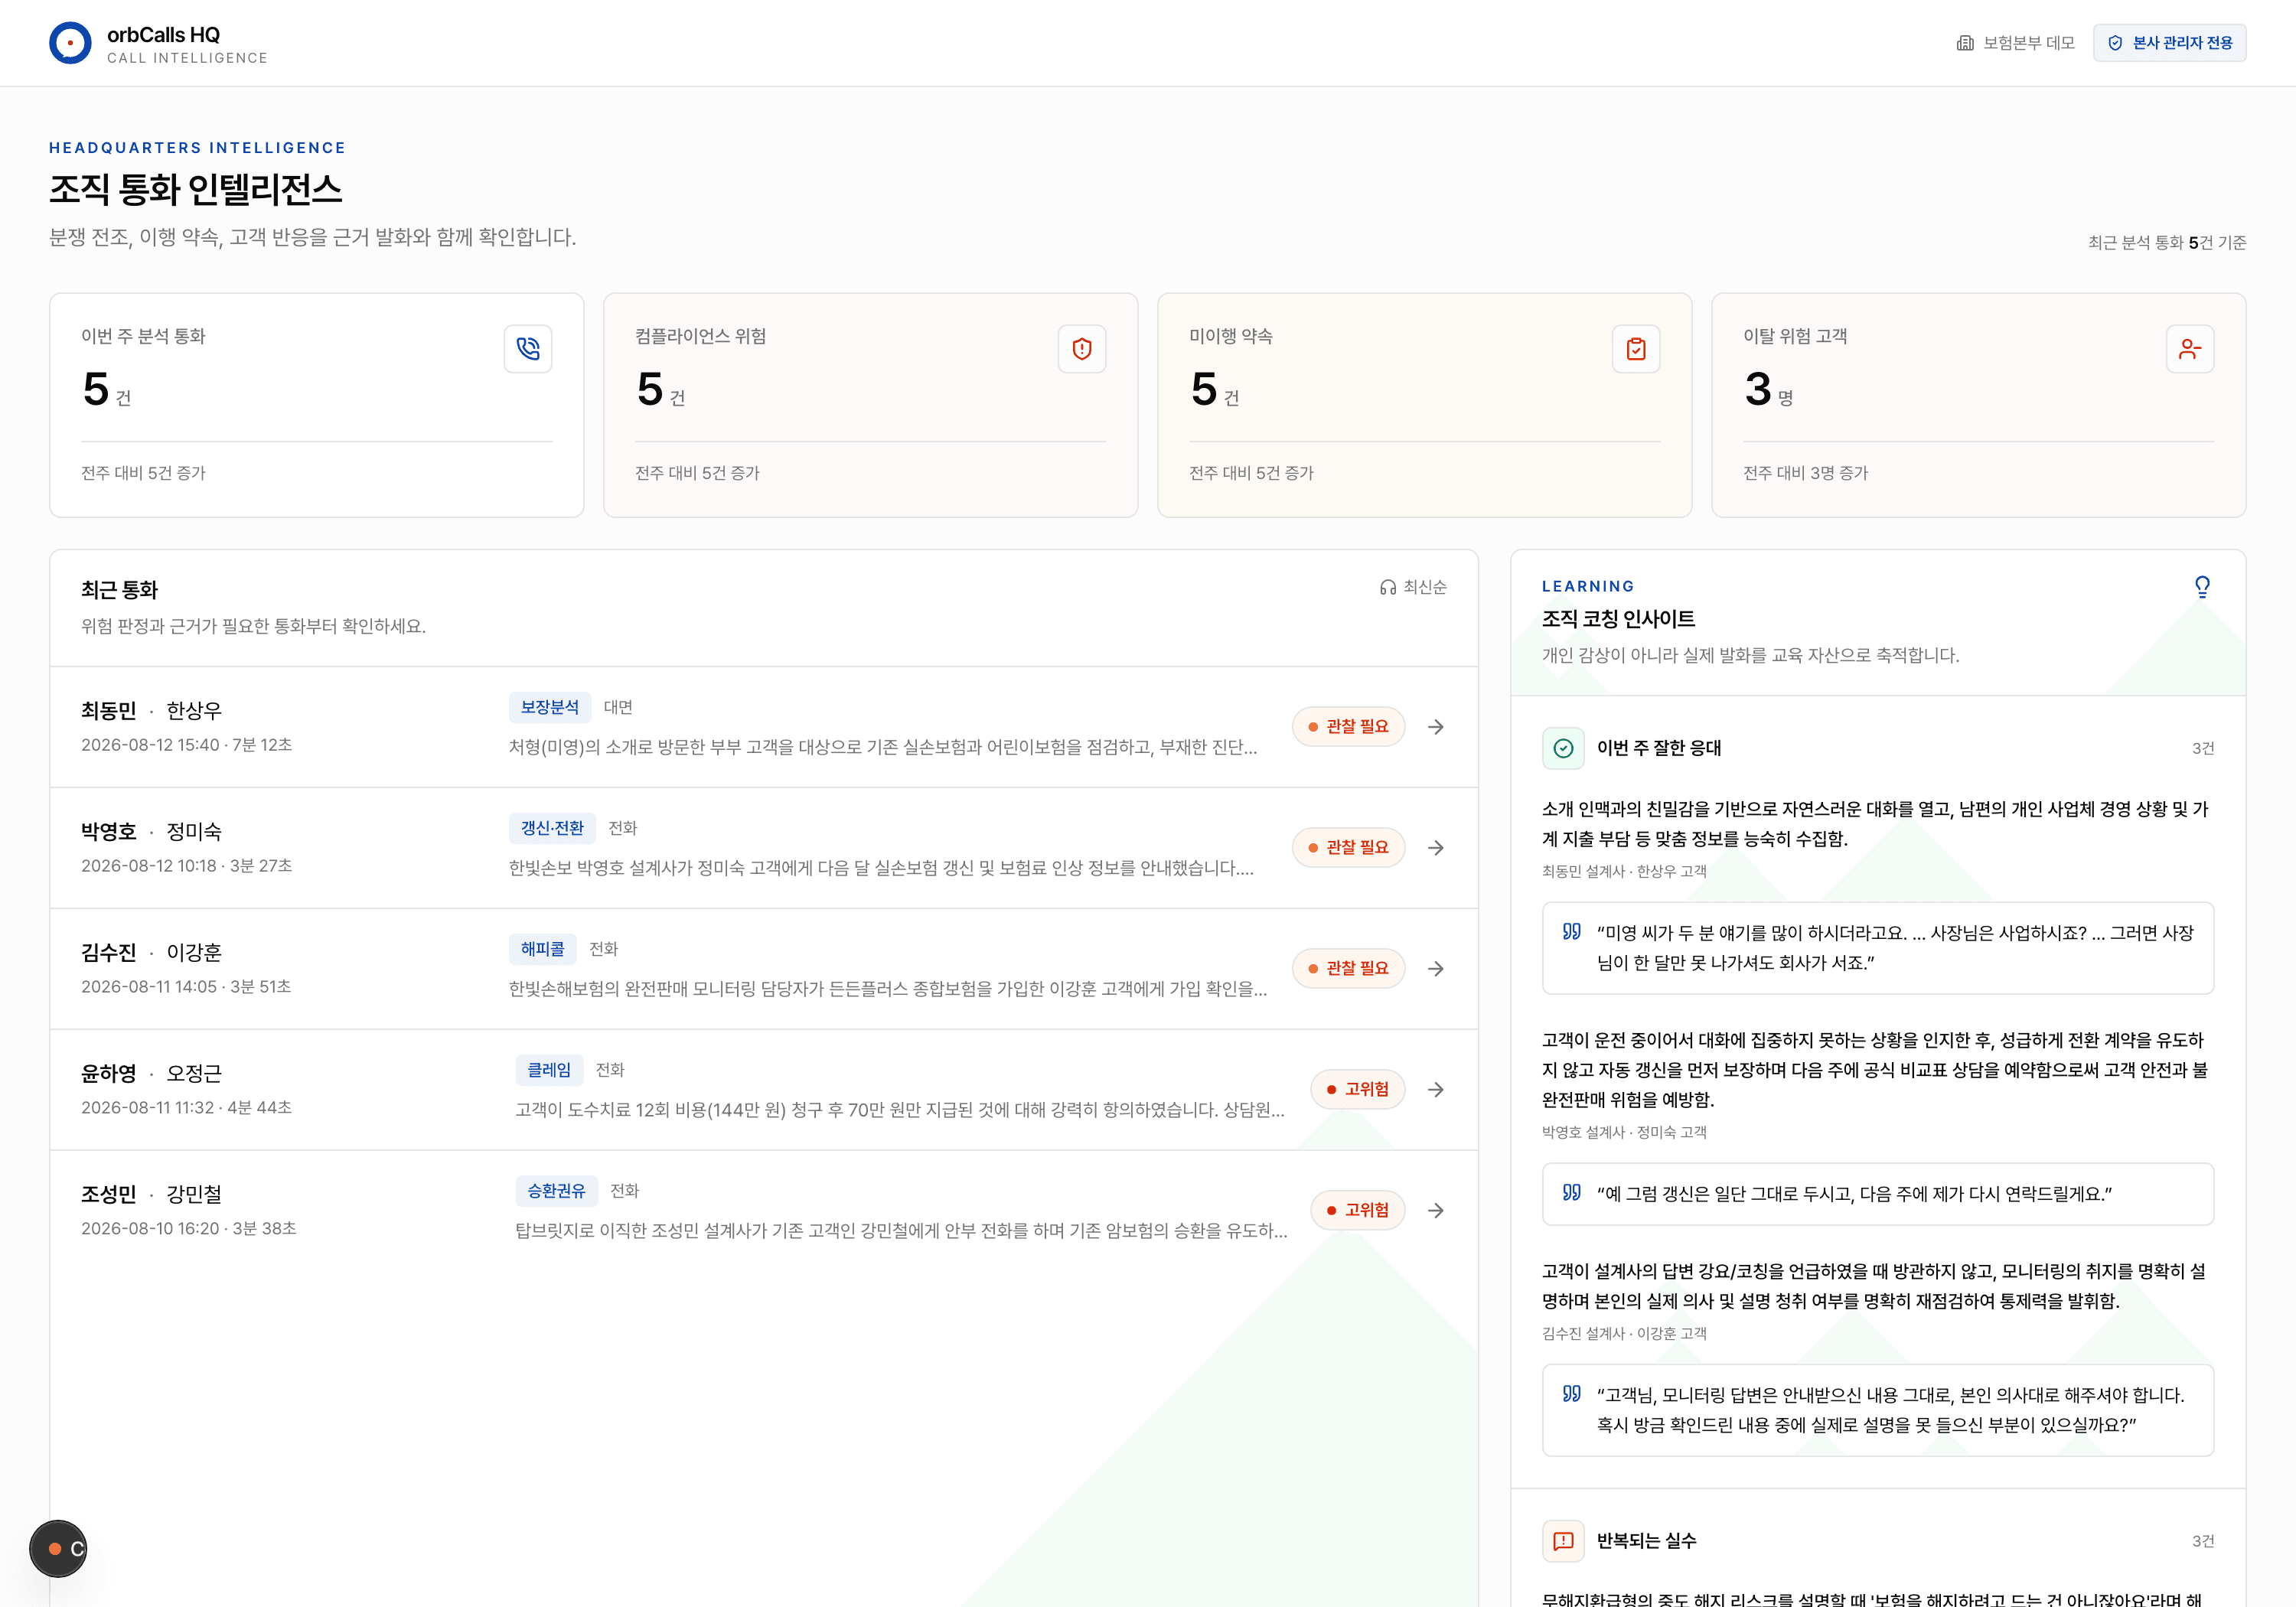This screenshot has width=2296, height=1607.
Task: Click the 최근 통화 section title
Action: pos(119,590)
